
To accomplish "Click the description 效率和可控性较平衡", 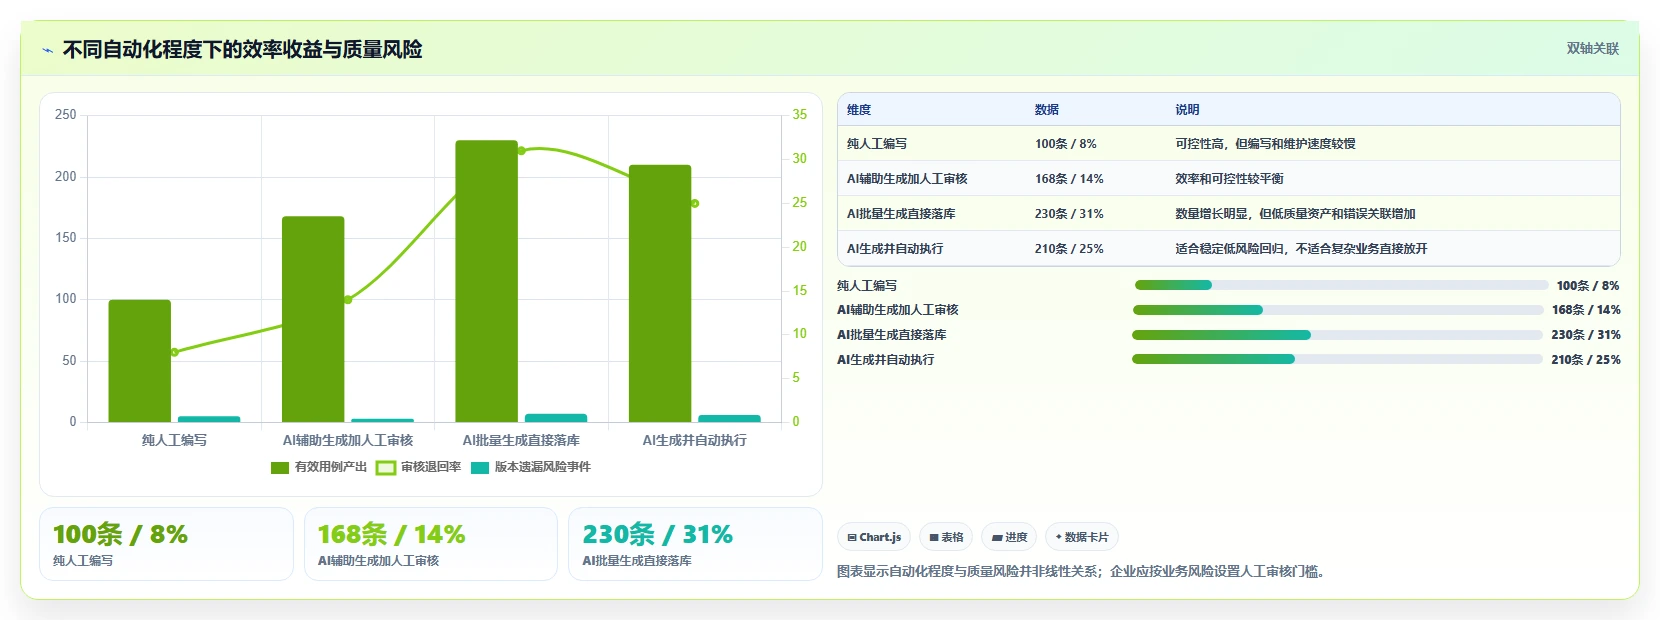I will click(x=1229, y=179).
